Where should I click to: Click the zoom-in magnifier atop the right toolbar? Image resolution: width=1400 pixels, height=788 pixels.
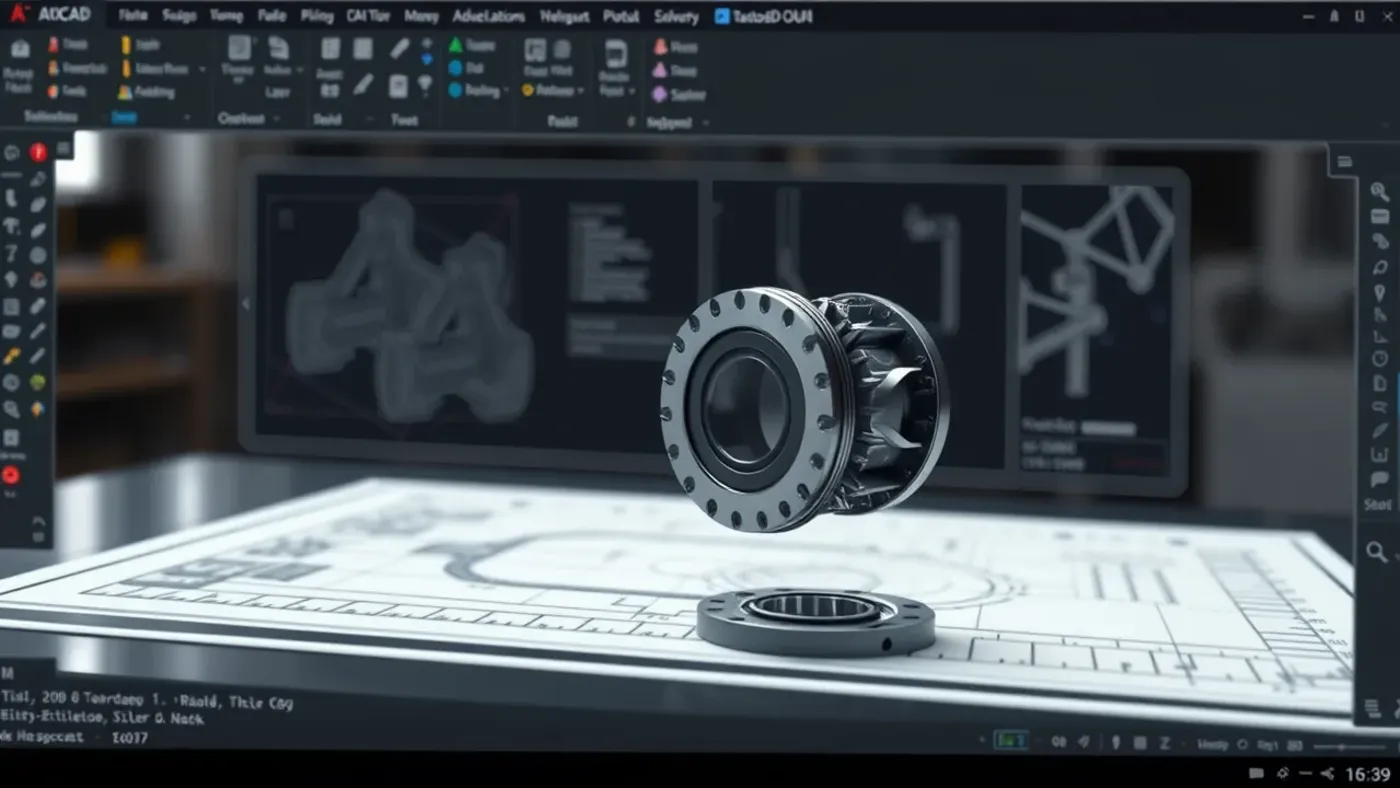point(1380,192)
